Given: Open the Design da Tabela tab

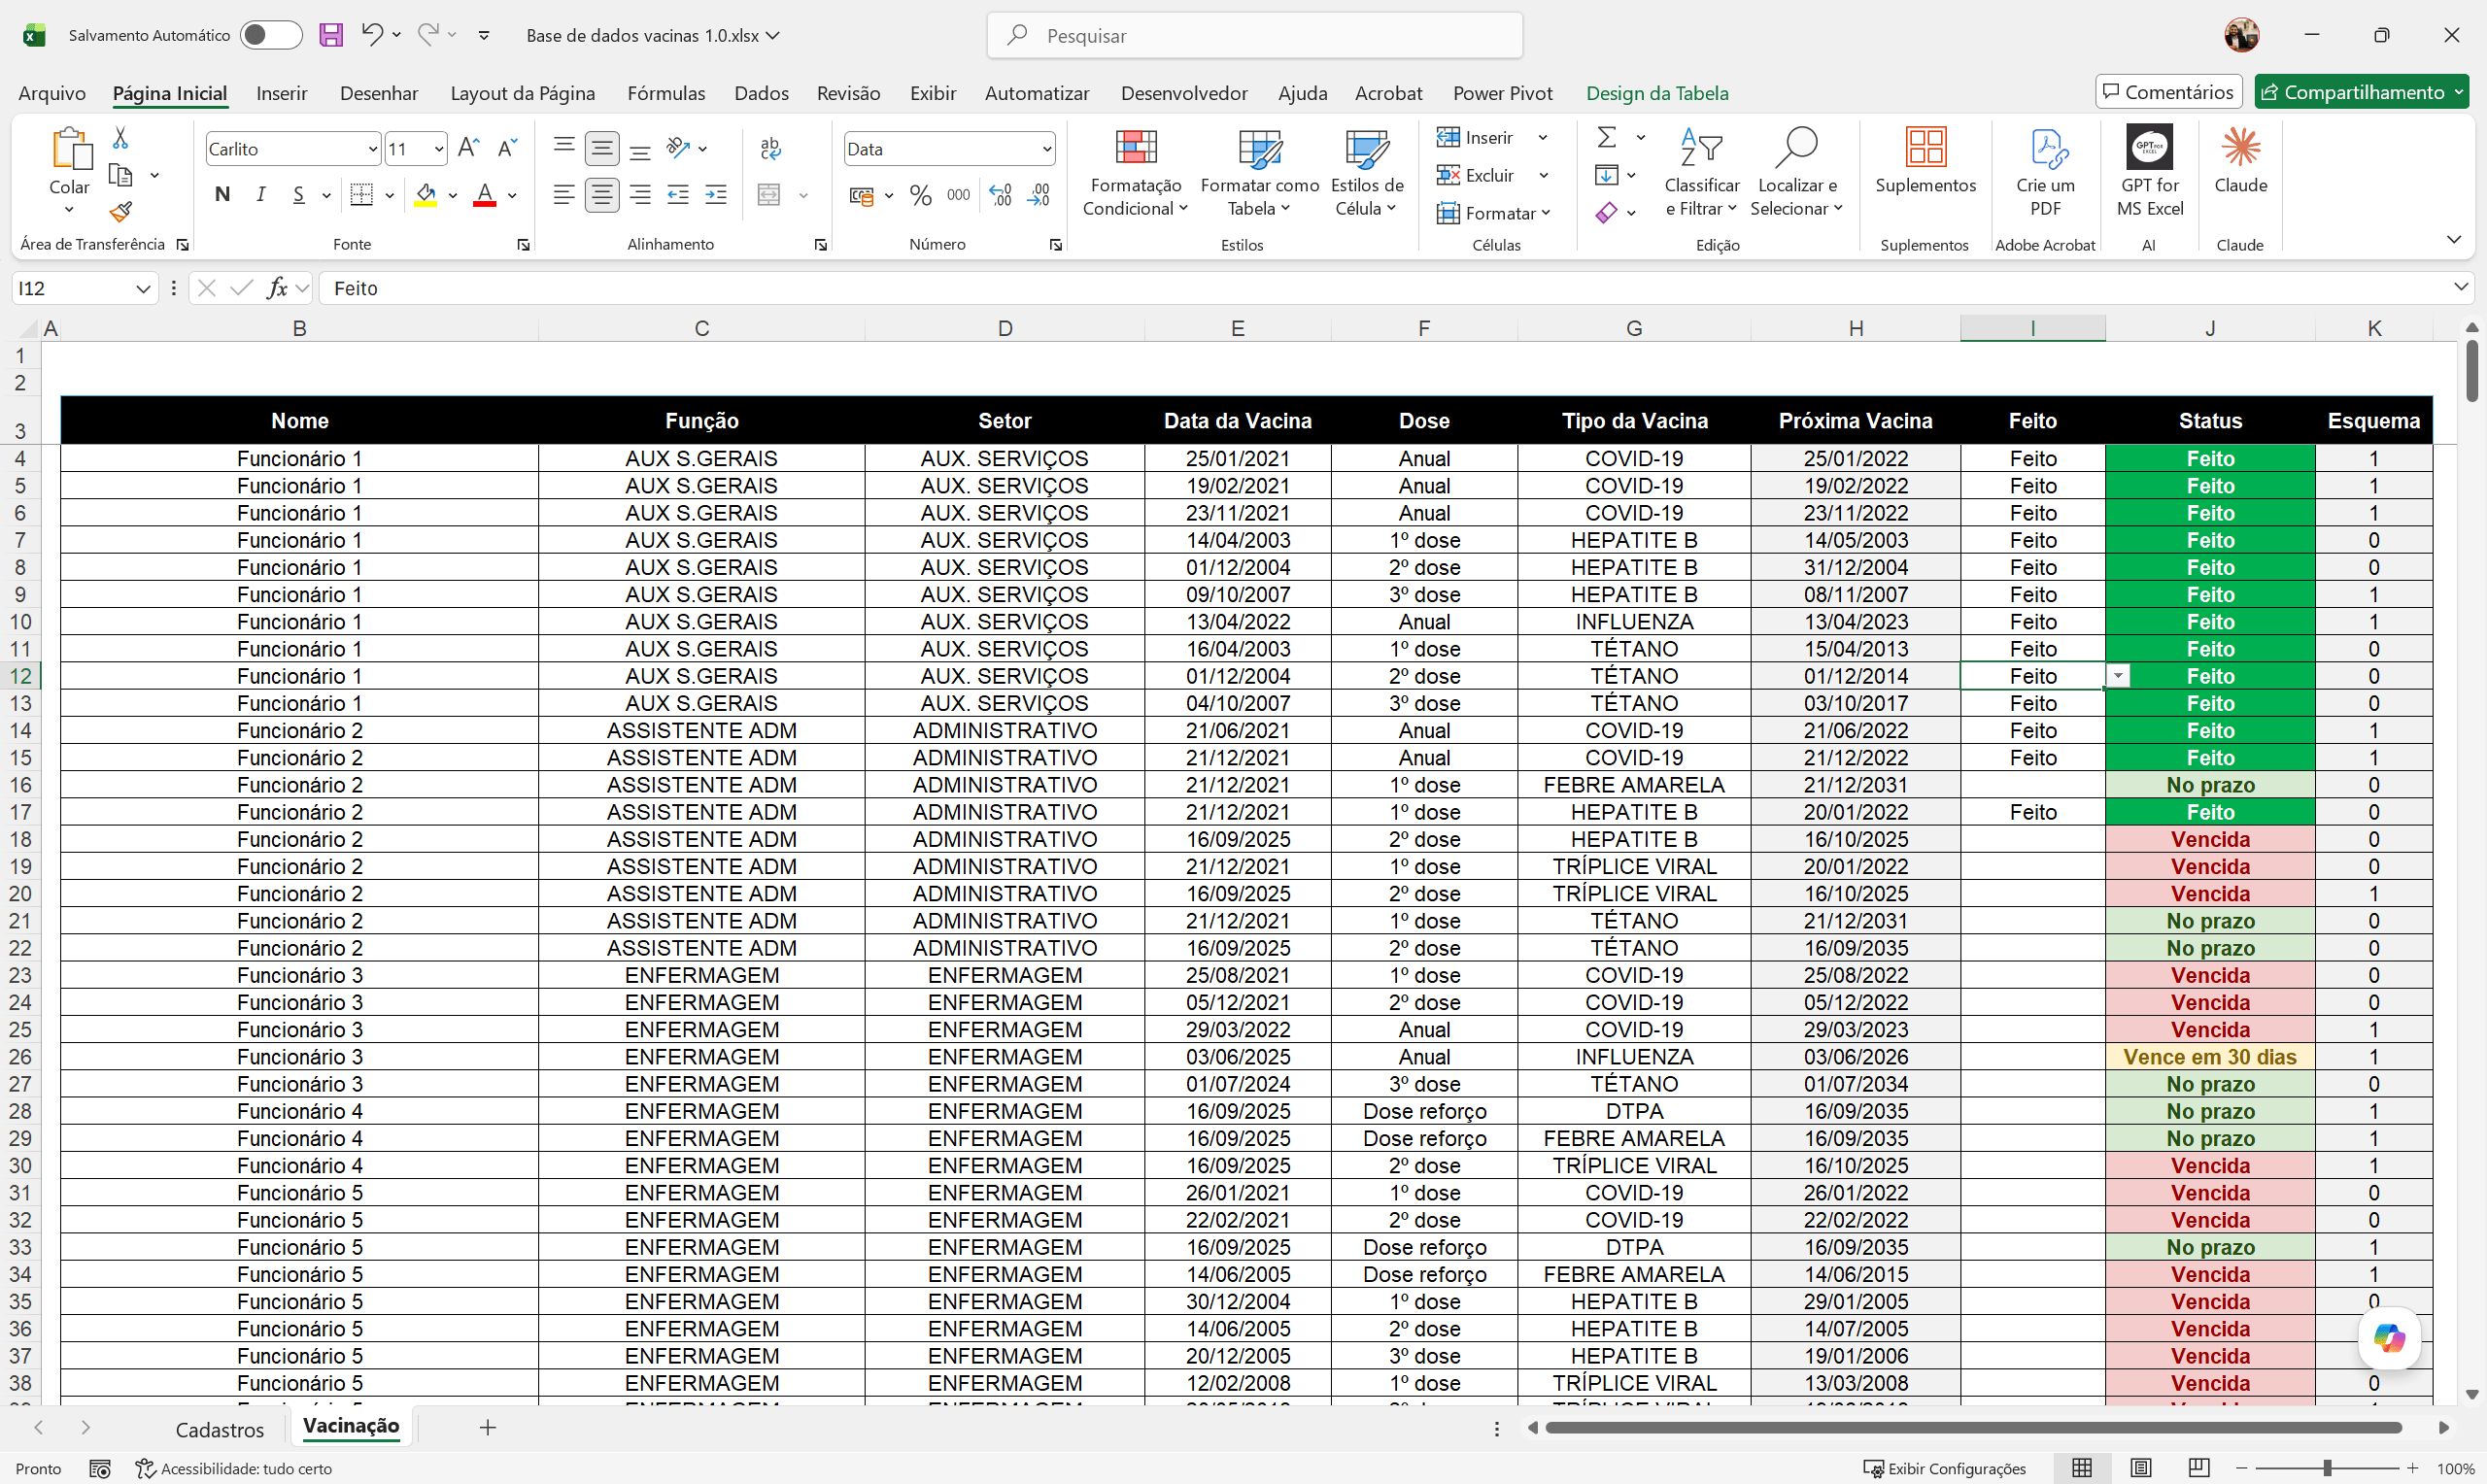Looking at the screenshot, I should click(x=1657, y=93).
